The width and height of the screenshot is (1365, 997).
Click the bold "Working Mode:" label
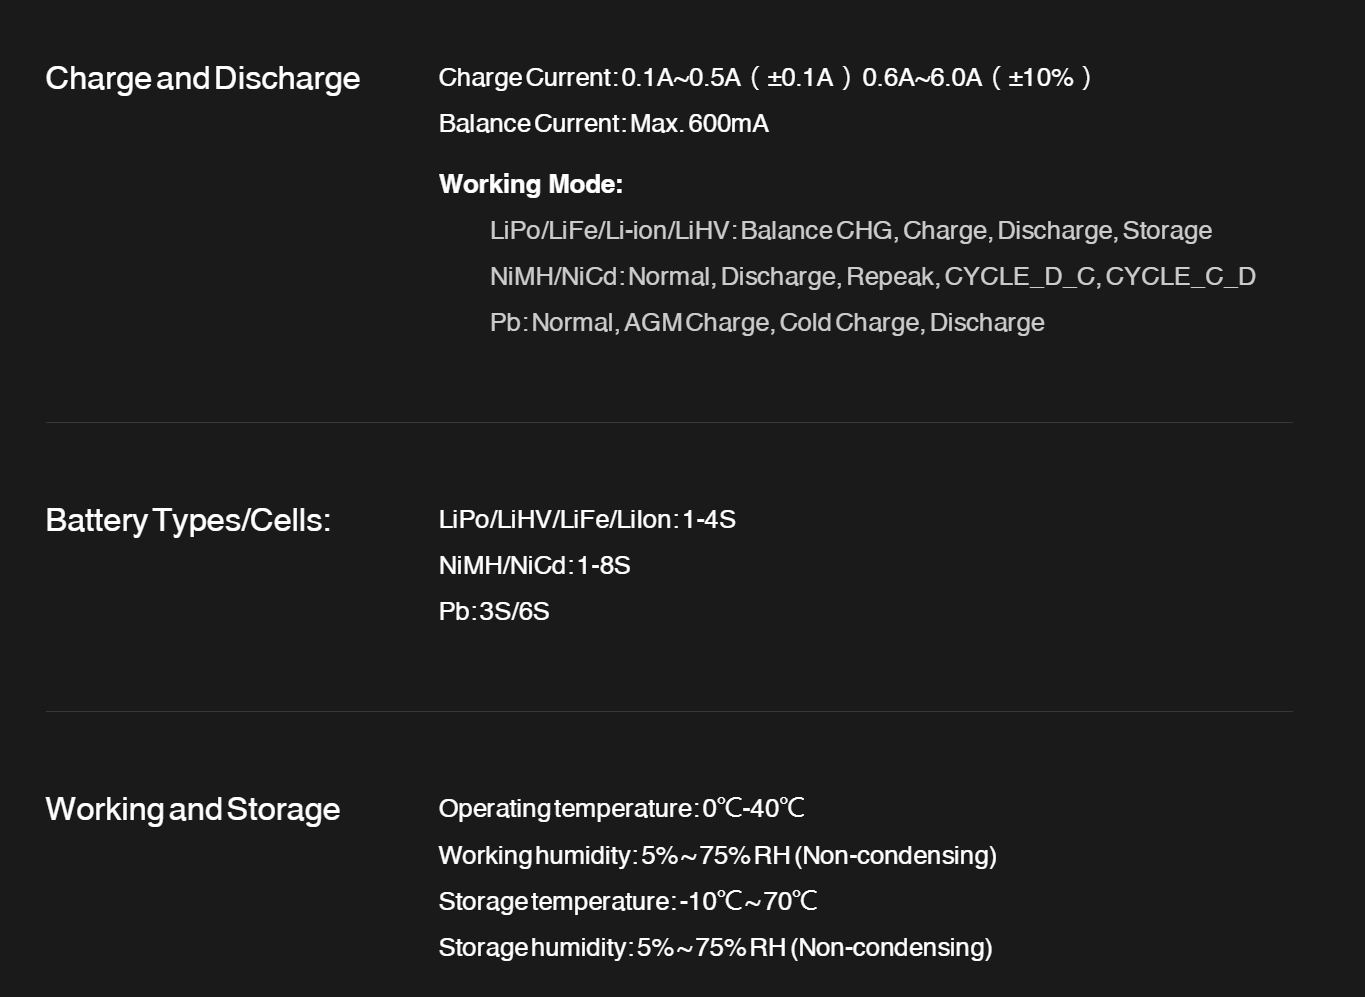(530, 184)
